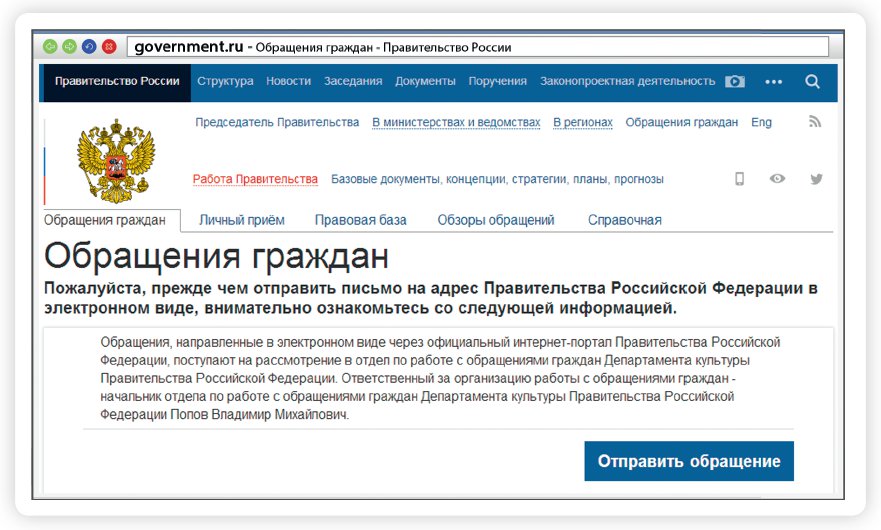This screenshot has height=530, width=881.
Task: Expand the Работа Правительства link
Action: pos(255,179)
